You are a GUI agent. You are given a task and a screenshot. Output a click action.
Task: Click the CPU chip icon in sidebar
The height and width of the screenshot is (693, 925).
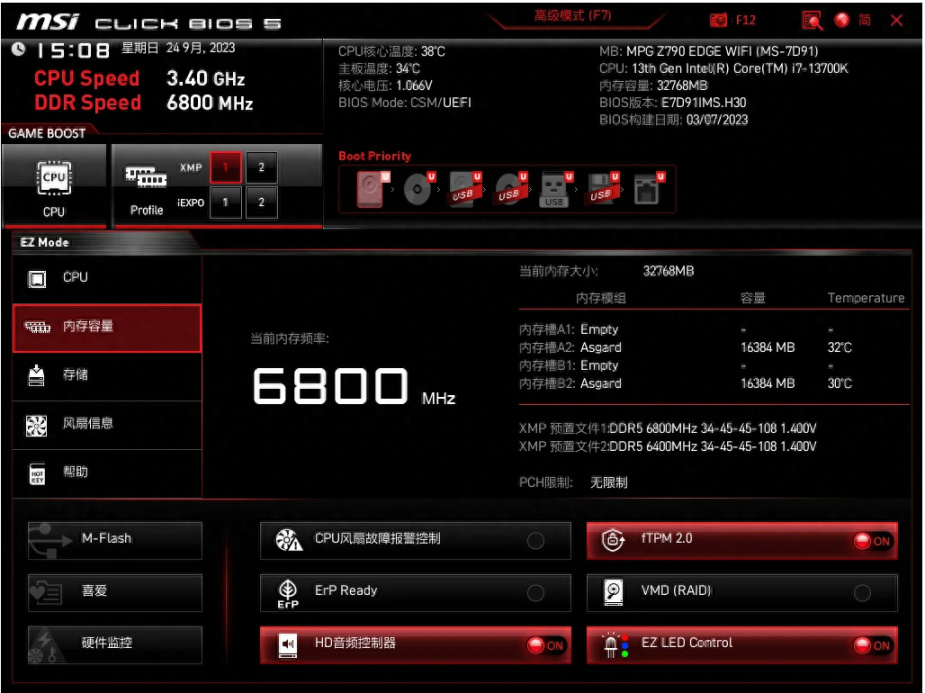tap(37, 278)
